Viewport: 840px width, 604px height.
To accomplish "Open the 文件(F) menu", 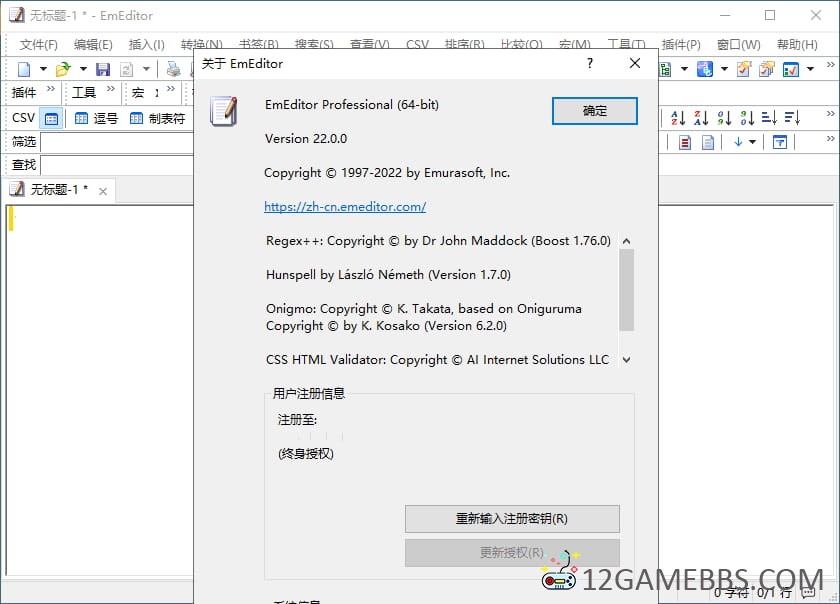I will [39, 45].
